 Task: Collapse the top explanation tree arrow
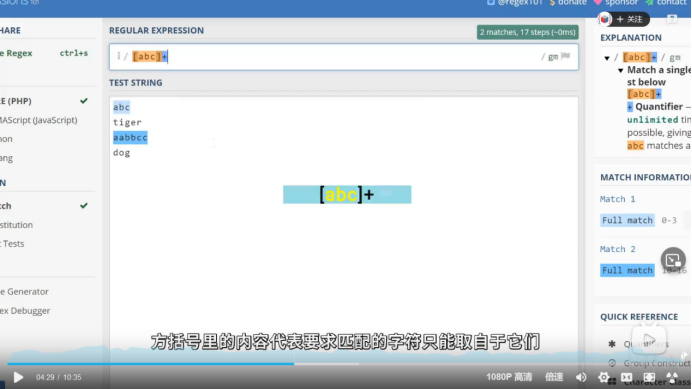click(607, 58)
